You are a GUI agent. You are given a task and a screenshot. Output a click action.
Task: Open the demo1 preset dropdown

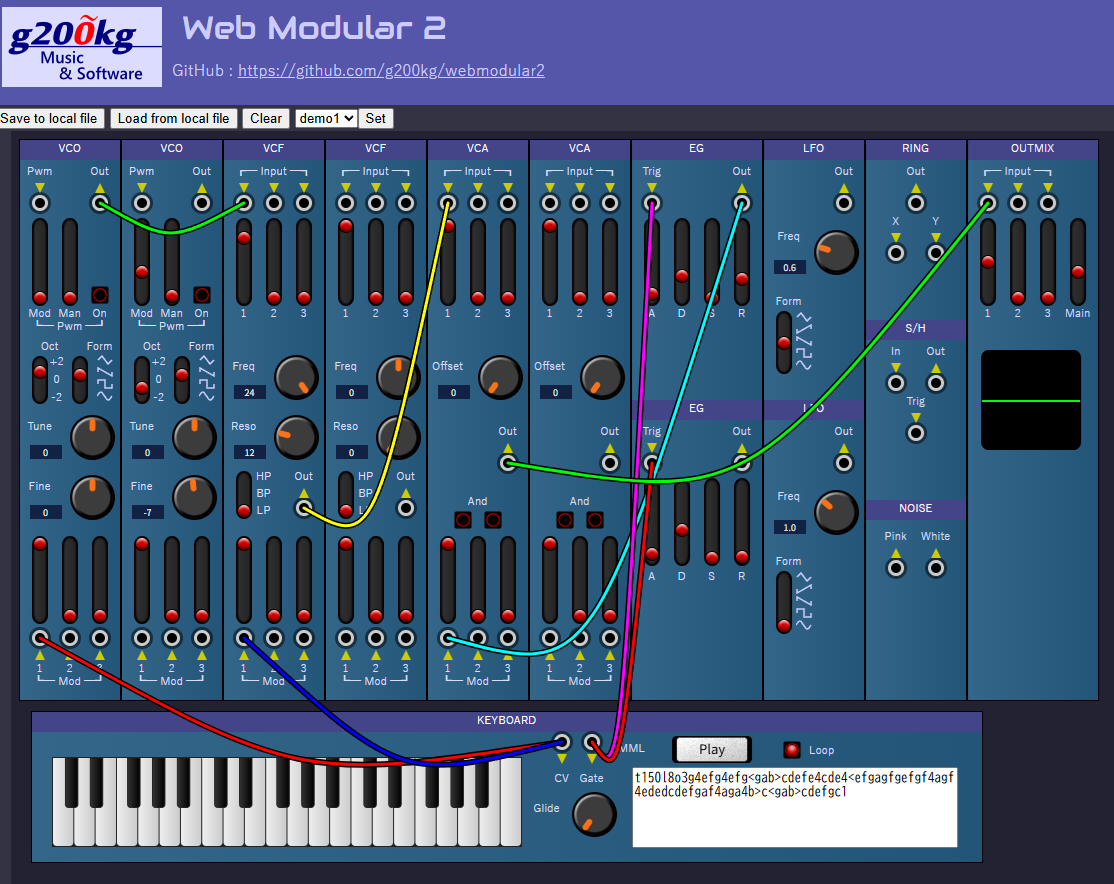click(x=326, y=118)
